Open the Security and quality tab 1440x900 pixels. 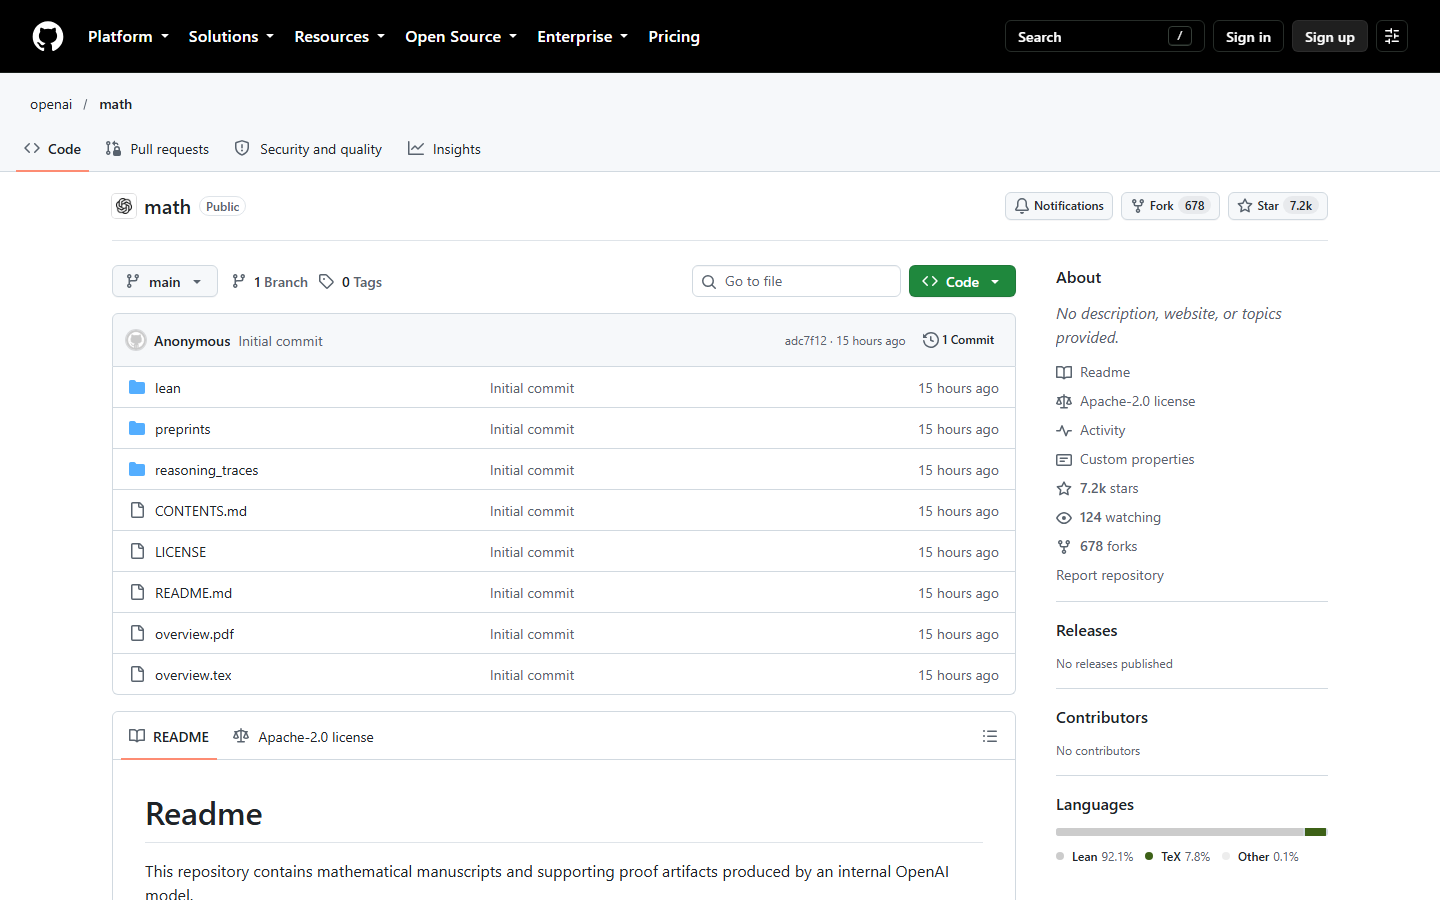click(308, 149)
